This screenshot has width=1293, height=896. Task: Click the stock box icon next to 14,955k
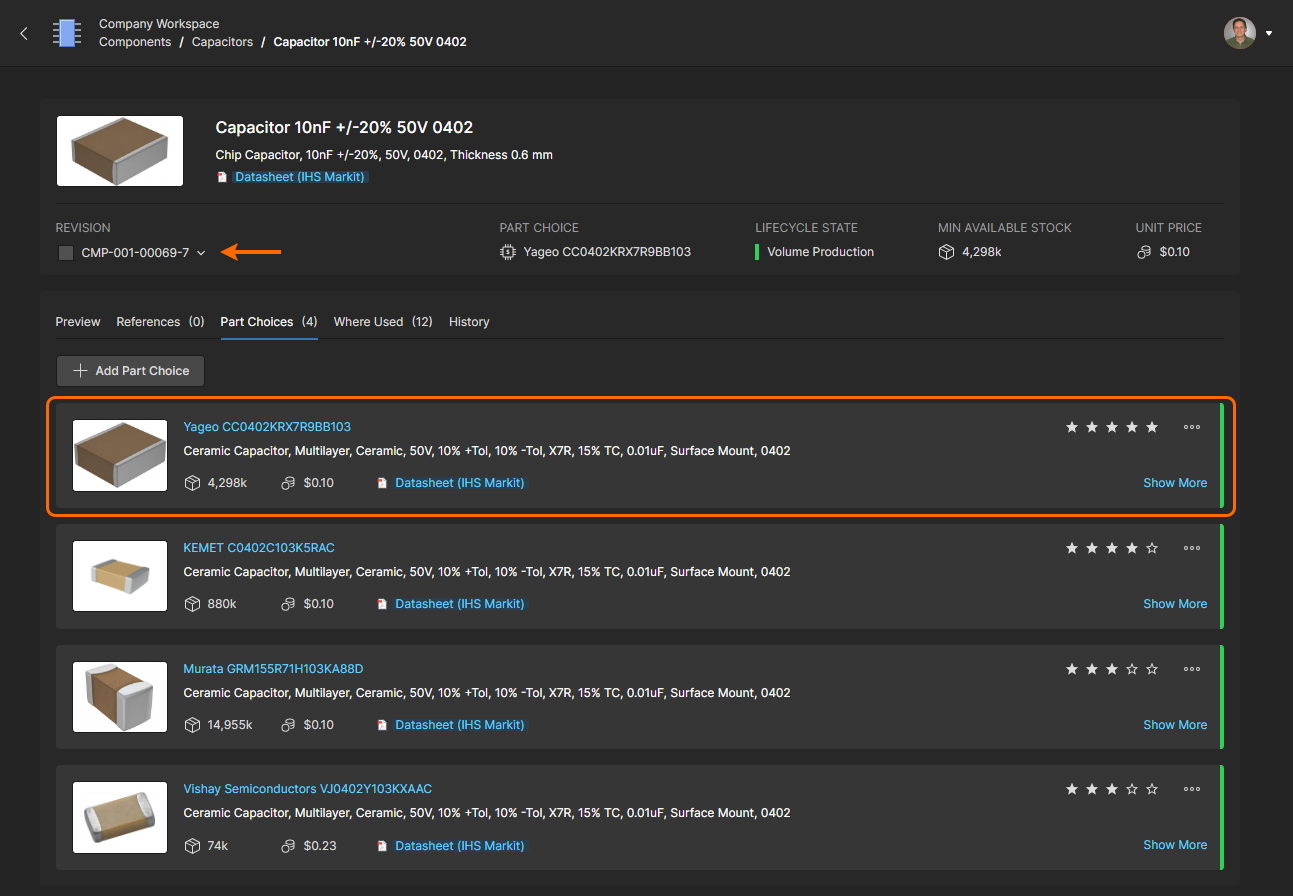coord(193,725)
